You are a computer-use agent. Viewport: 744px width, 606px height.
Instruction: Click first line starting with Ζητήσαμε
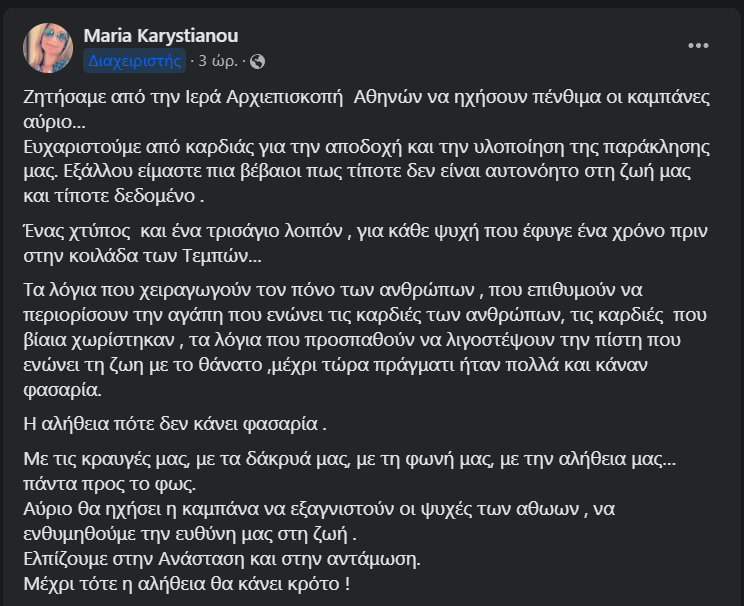366,97
